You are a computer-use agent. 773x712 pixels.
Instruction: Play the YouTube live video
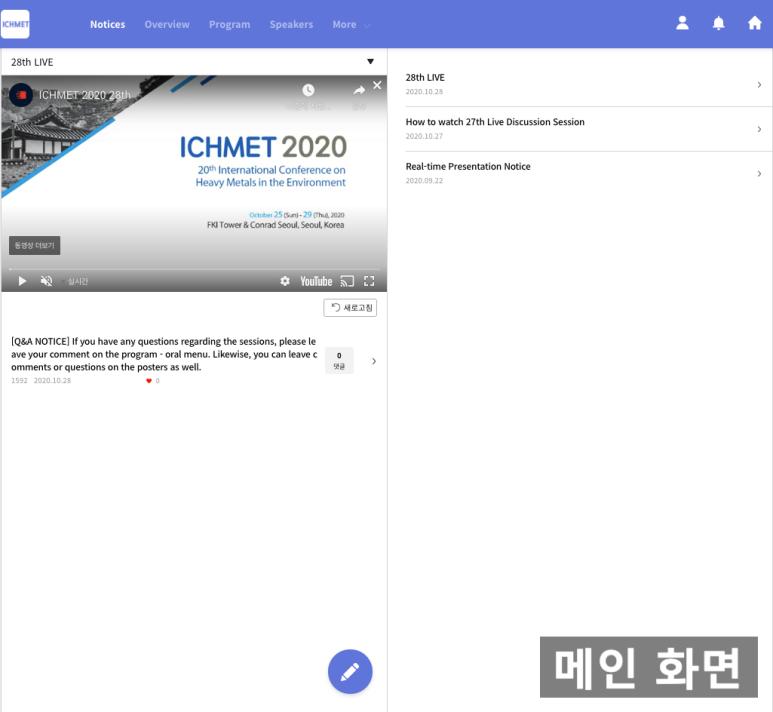pos(22,281)
